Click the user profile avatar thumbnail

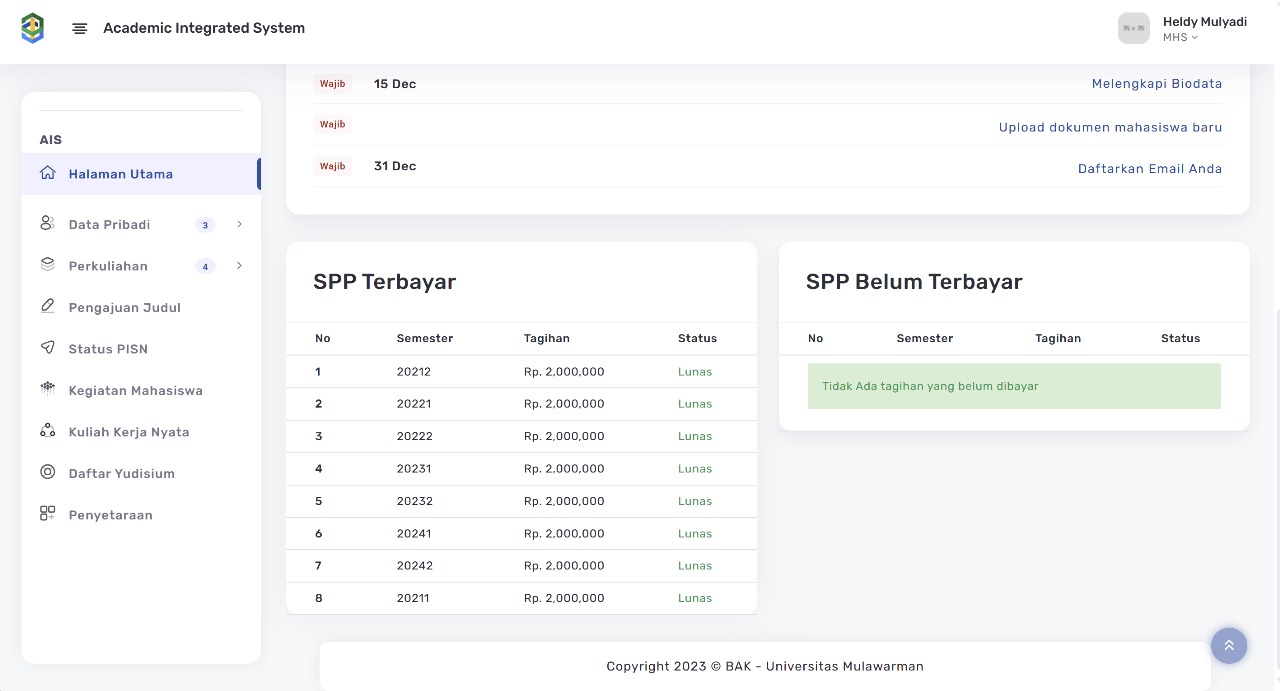(x=1133, y=29)
